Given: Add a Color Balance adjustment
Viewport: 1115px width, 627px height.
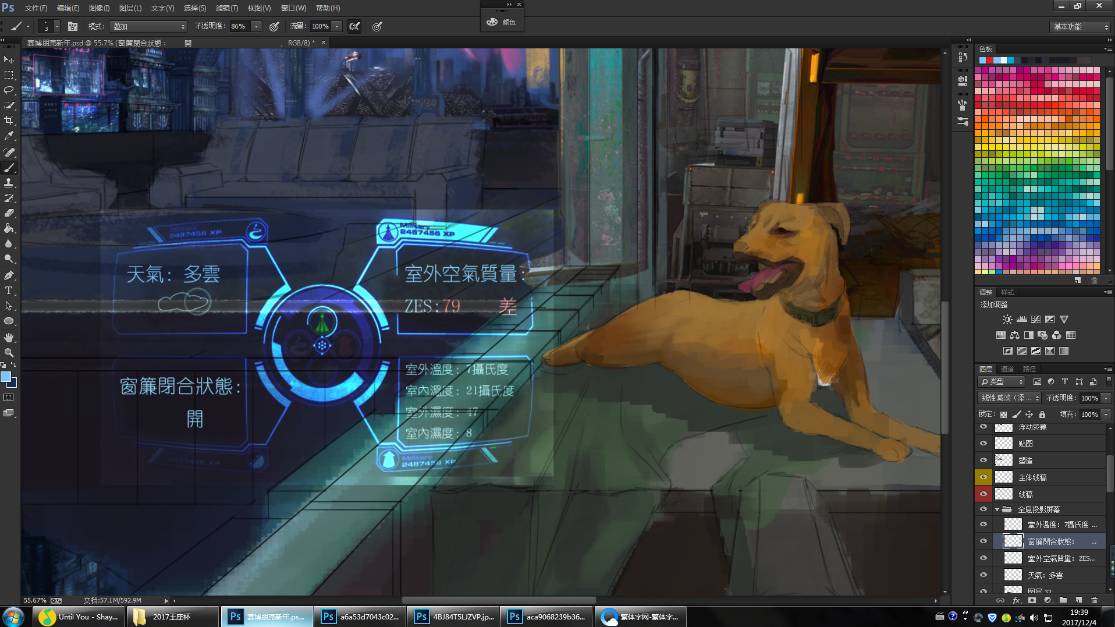Looking at the screenshot, I should pos(1014,335).
